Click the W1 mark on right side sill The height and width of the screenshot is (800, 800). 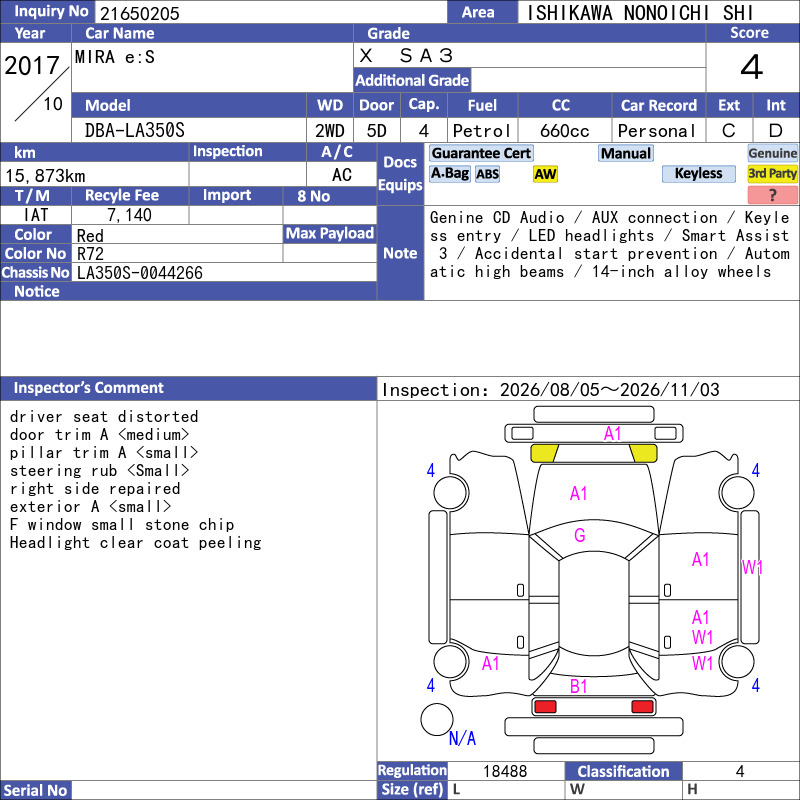[753, 567]
